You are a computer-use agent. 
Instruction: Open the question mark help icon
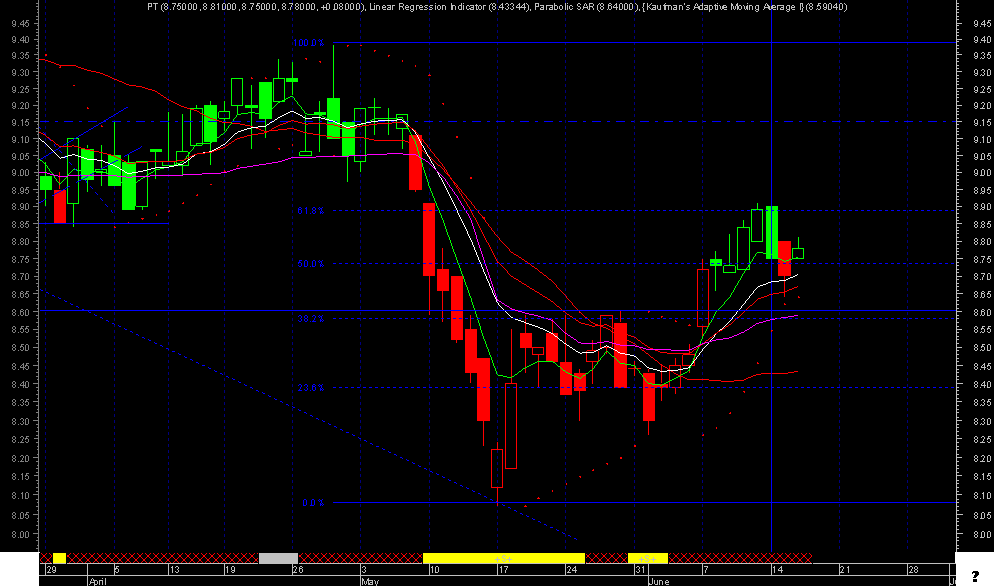975,576
